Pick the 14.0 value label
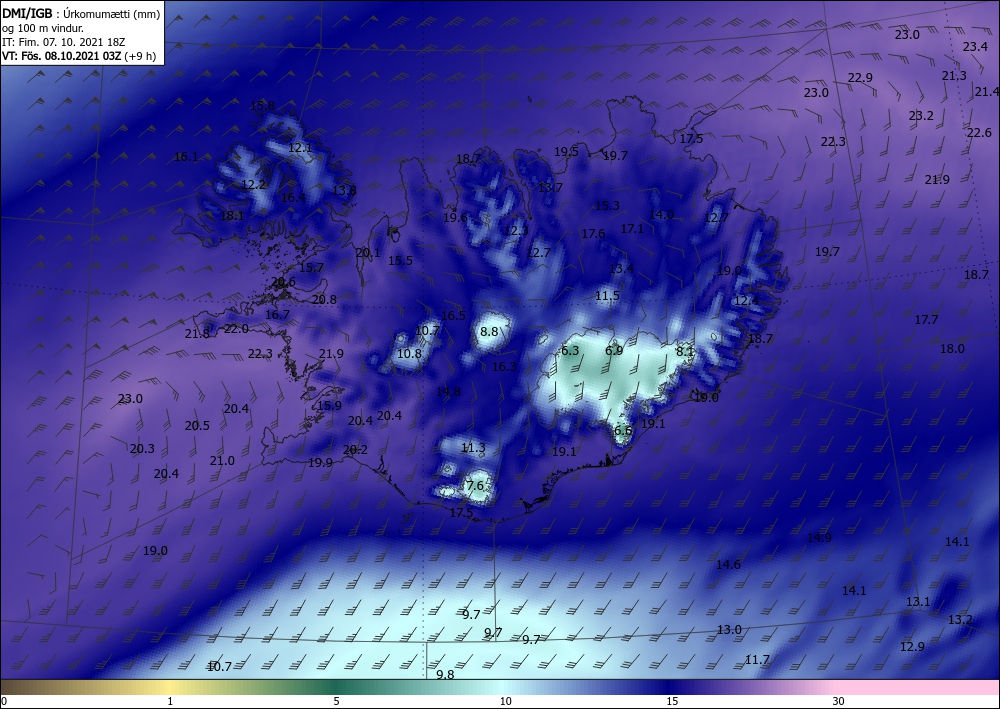Image resolution: width=1000 pixels, height=709 pixels. coord(661,214)
